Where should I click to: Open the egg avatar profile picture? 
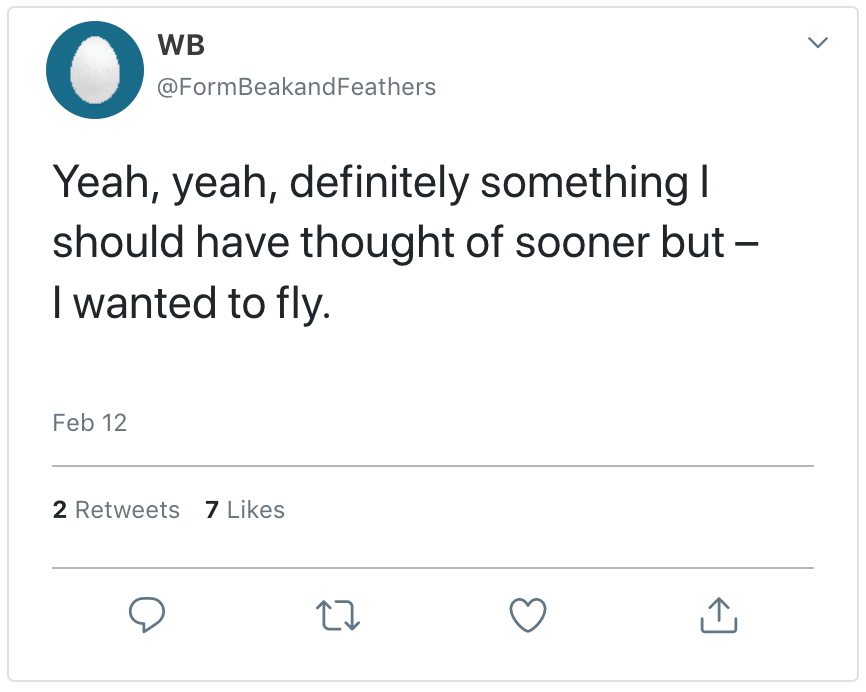(x=97, y=70)
